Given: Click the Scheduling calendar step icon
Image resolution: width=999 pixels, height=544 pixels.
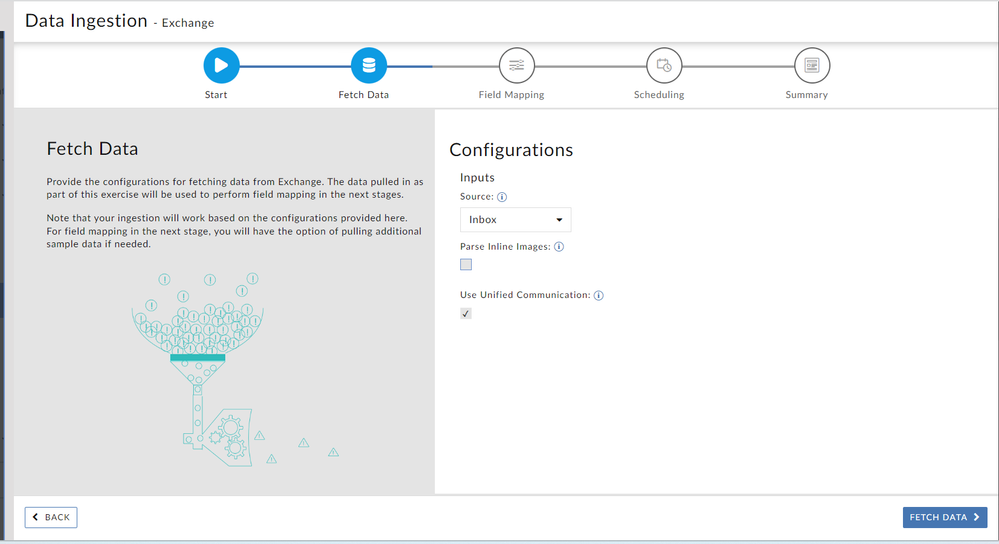Looking at the screenshot, I should pyautogui.click(x=664, y=66).
